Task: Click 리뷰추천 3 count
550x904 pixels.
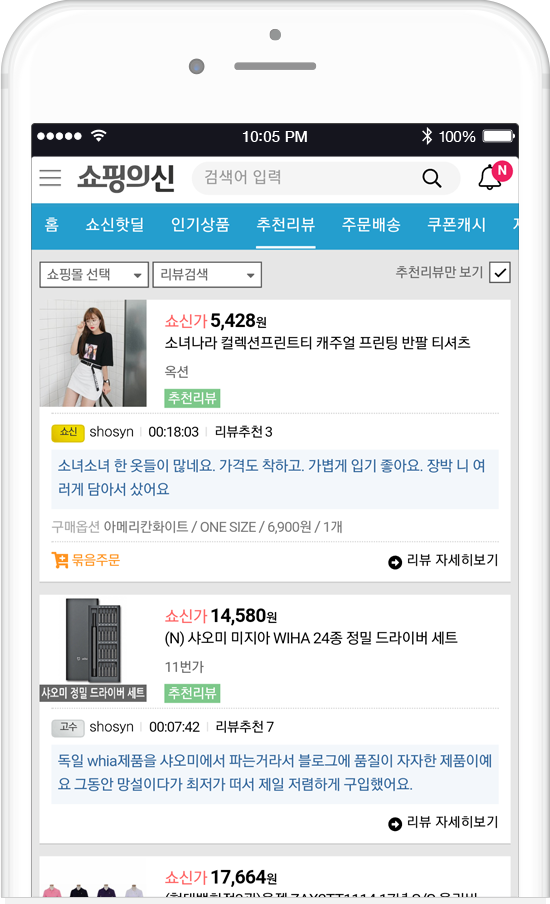Action: pos(243,432)
